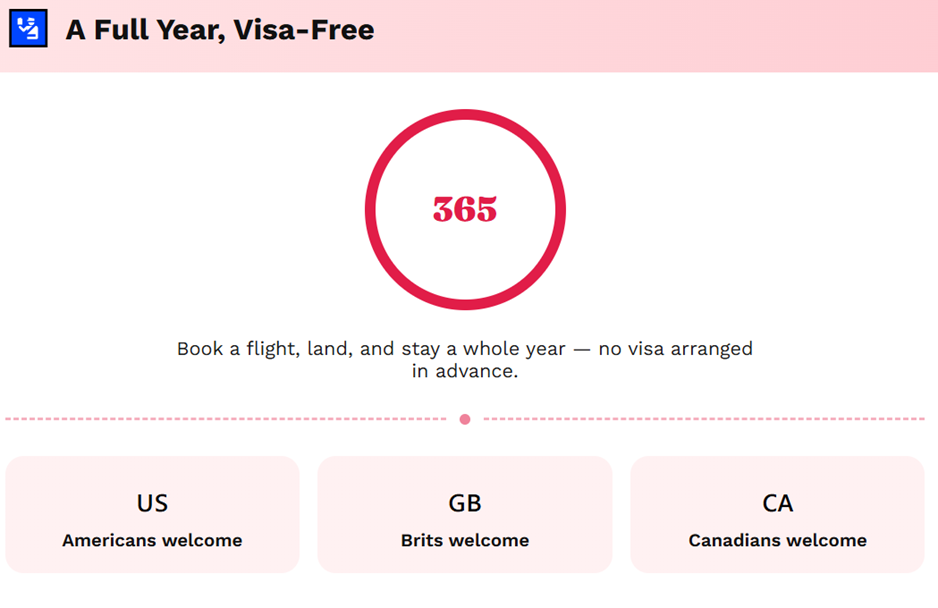Click the pink dot on the divider
Screen dimensions: 938x608
point(465,419)
